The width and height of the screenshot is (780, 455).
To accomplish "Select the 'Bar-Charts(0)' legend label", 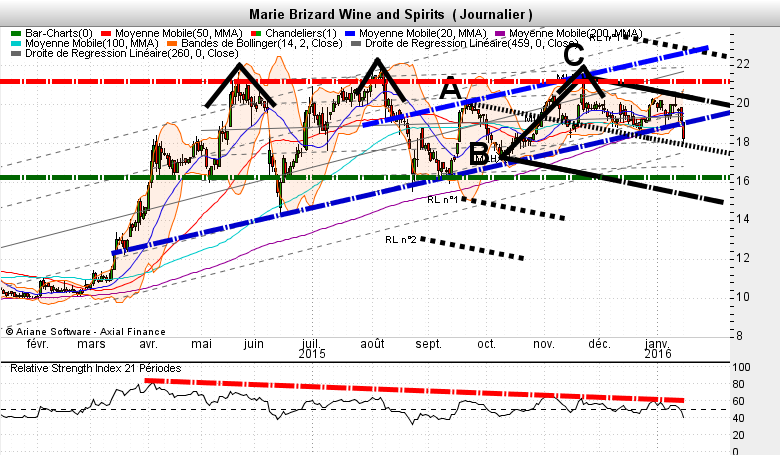I will click(59, 33).
